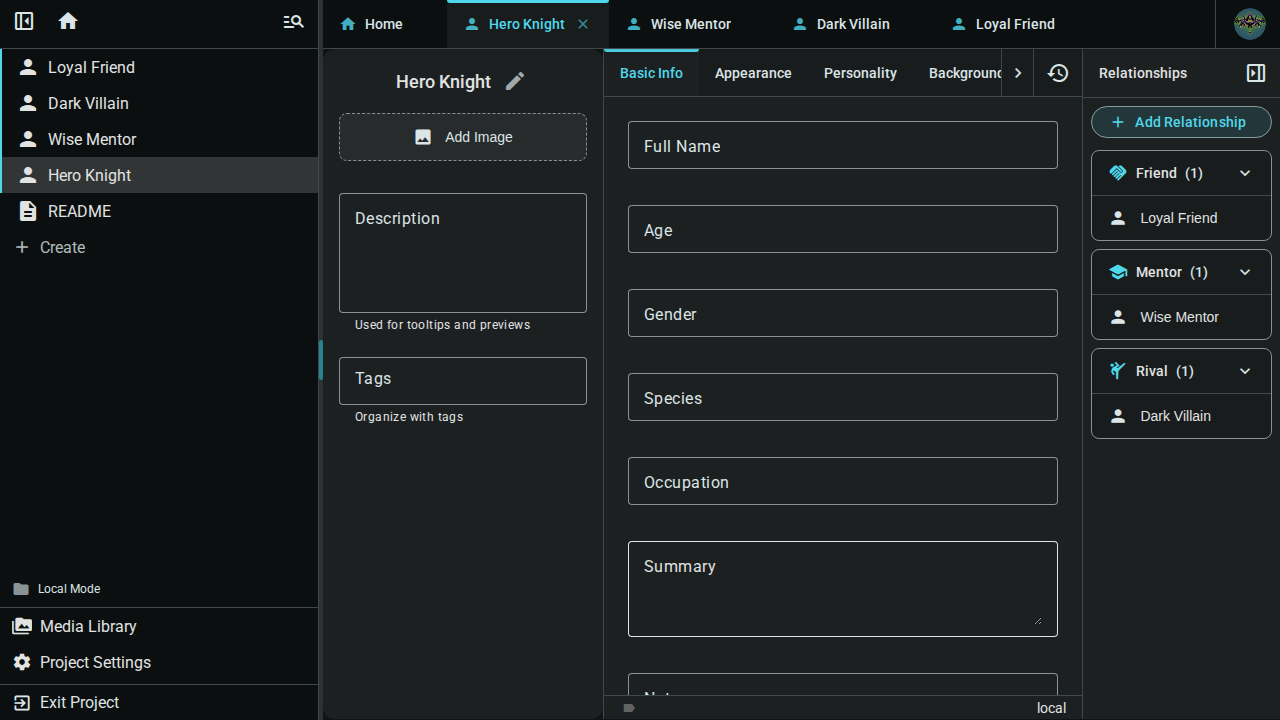Click the Add Relationship button
This screenshot has height=720, width=1280.
tap(1180, 122)
